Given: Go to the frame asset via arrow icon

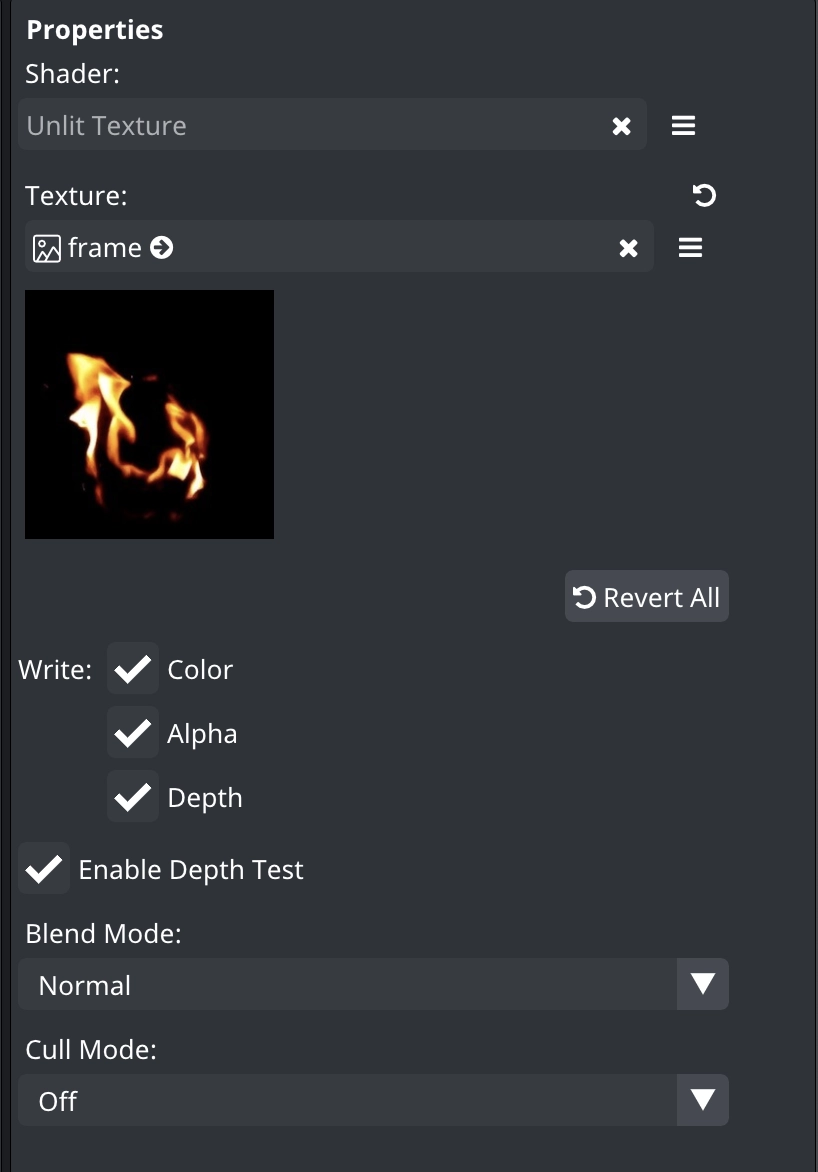Looking at the screenshot, I should pos(162,247).
